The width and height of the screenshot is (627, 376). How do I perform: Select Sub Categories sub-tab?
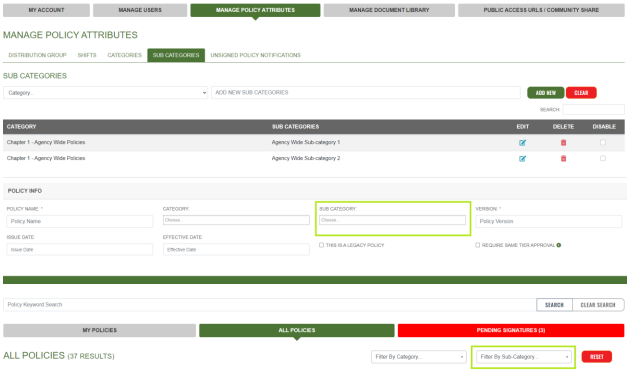176,55
